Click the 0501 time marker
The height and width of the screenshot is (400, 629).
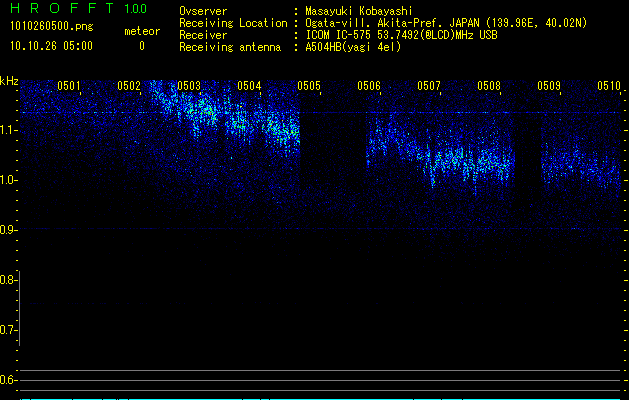point(69,86)
